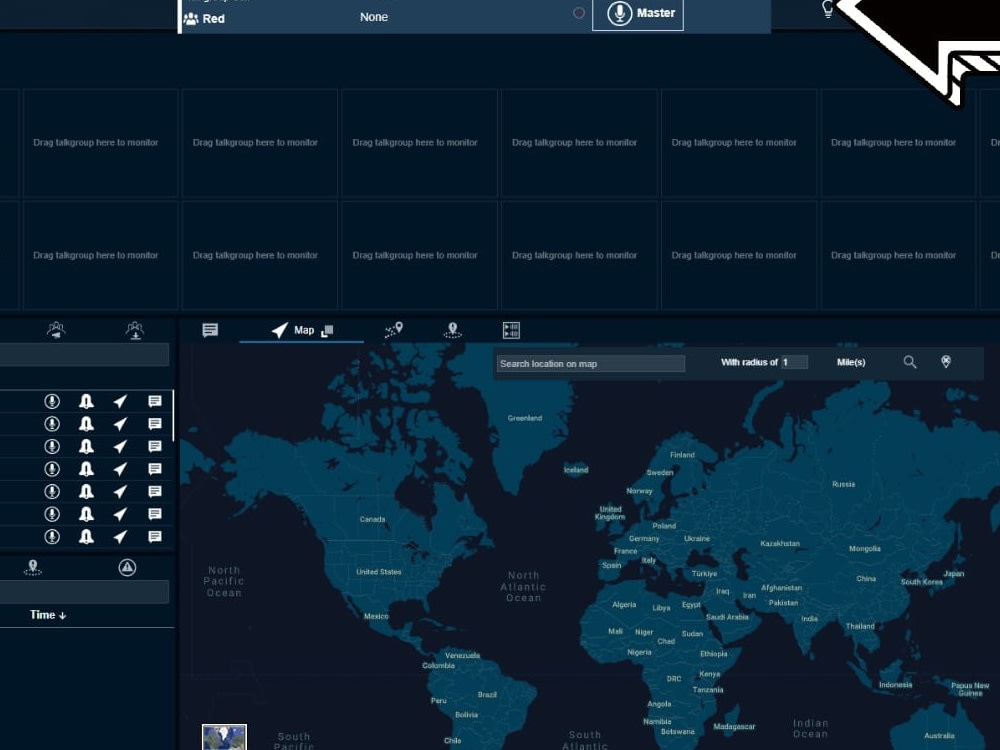Viewport: 1000px width, 750px height.
Task: Click United States label on map
Action: coord(379,572)
